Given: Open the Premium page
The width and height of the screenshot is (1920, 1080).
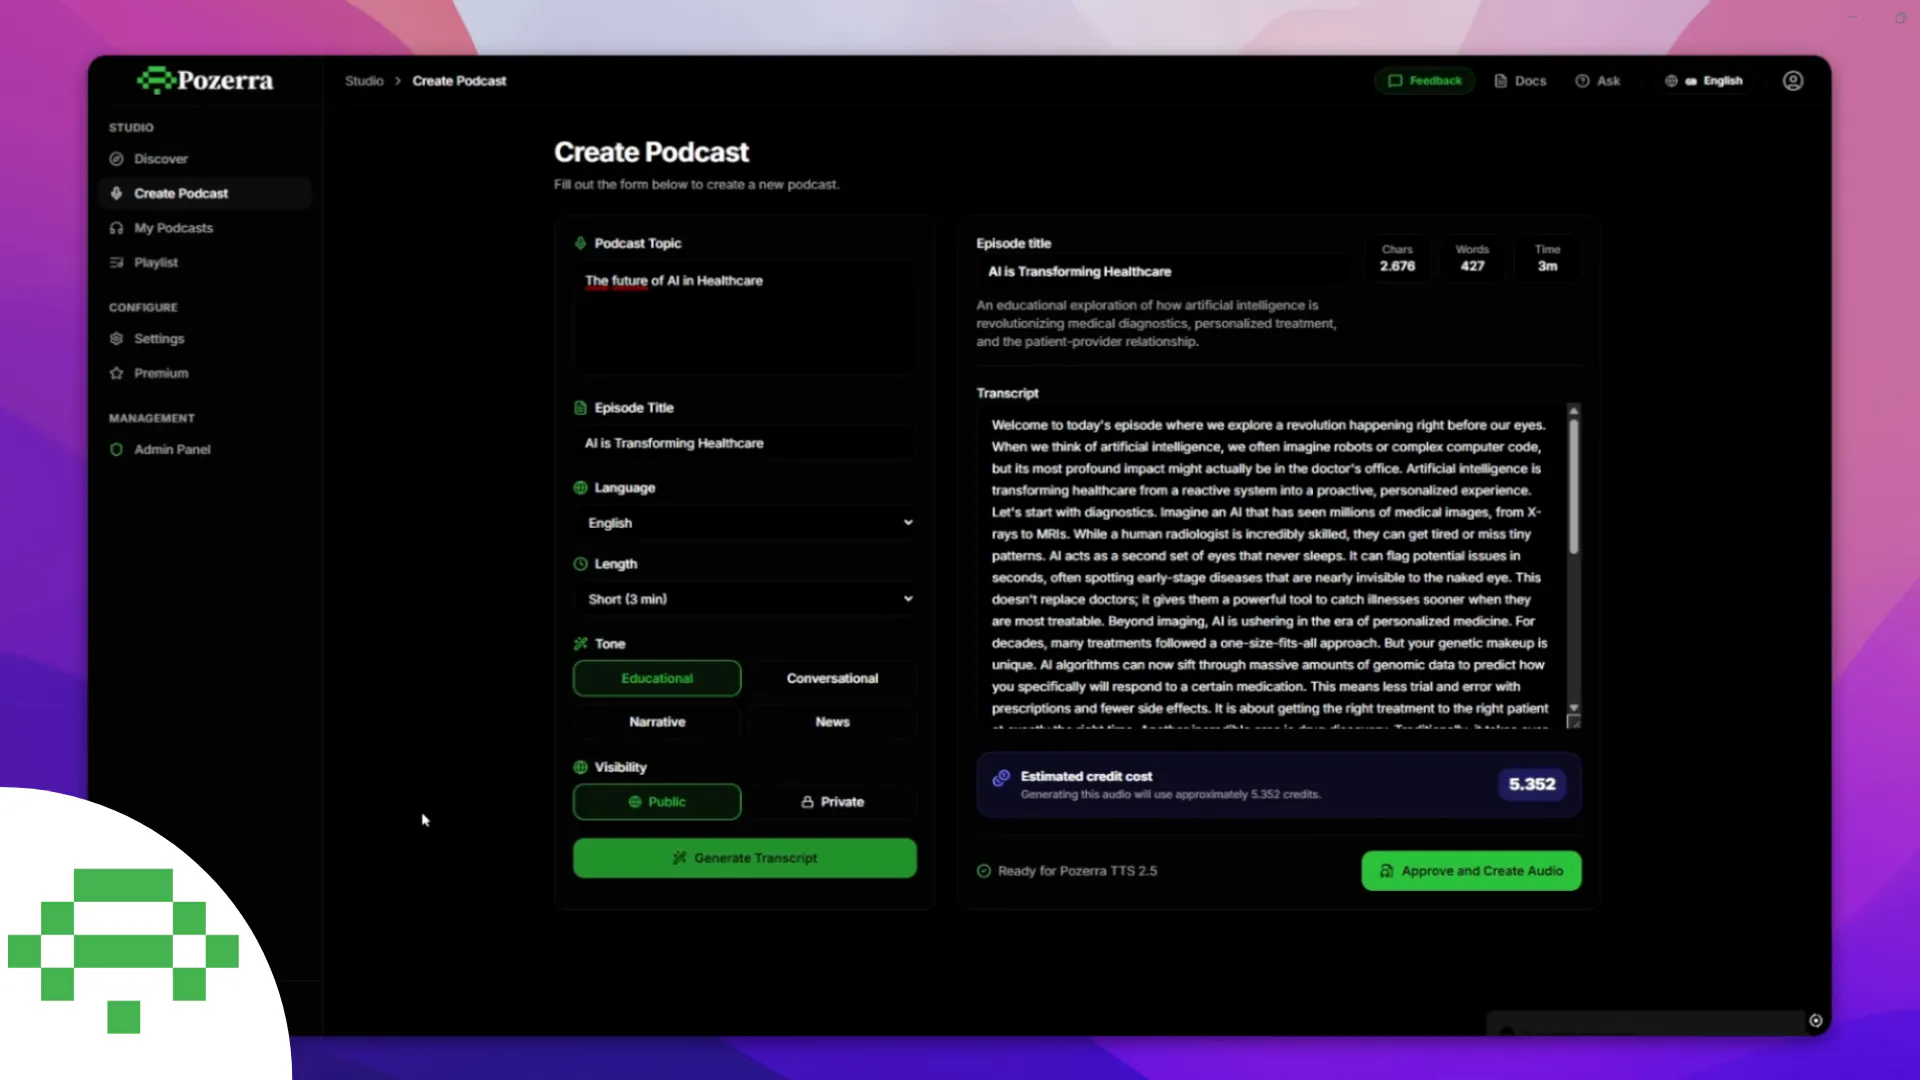Looking at the screenshot, I should 161,373.
